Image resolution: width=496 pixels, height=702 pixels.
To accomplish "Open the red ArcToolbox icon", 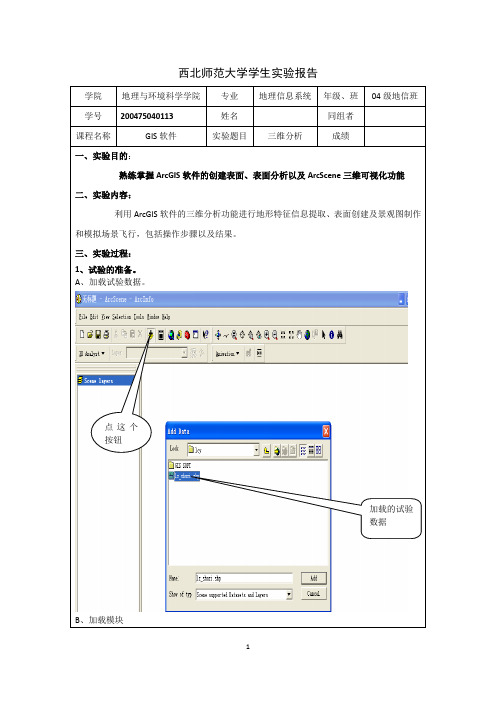I will tap(187, 334).
